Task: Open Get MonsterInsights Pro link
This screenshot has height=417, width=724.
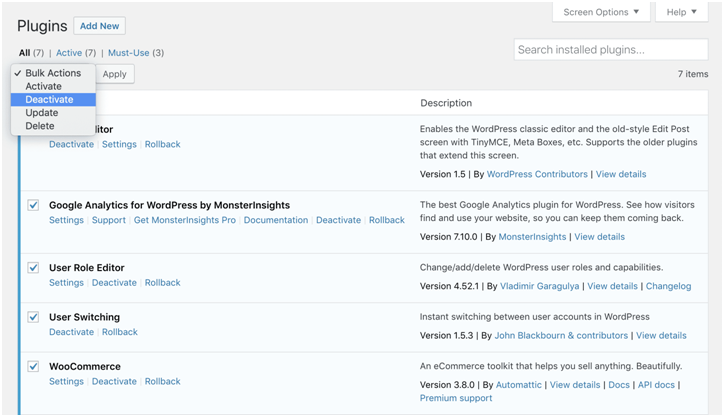Action: pyautogui.click(x=185, y=220)
